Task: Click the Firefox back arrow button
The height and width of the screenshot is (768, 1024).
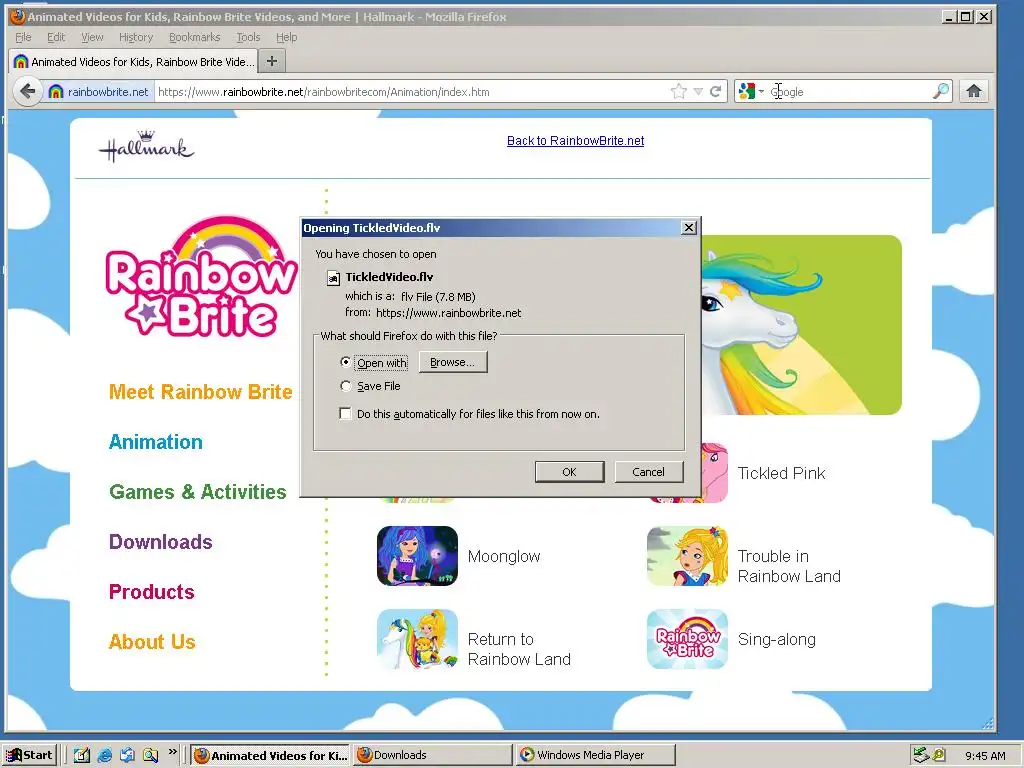Action: (x=27, y=91)
